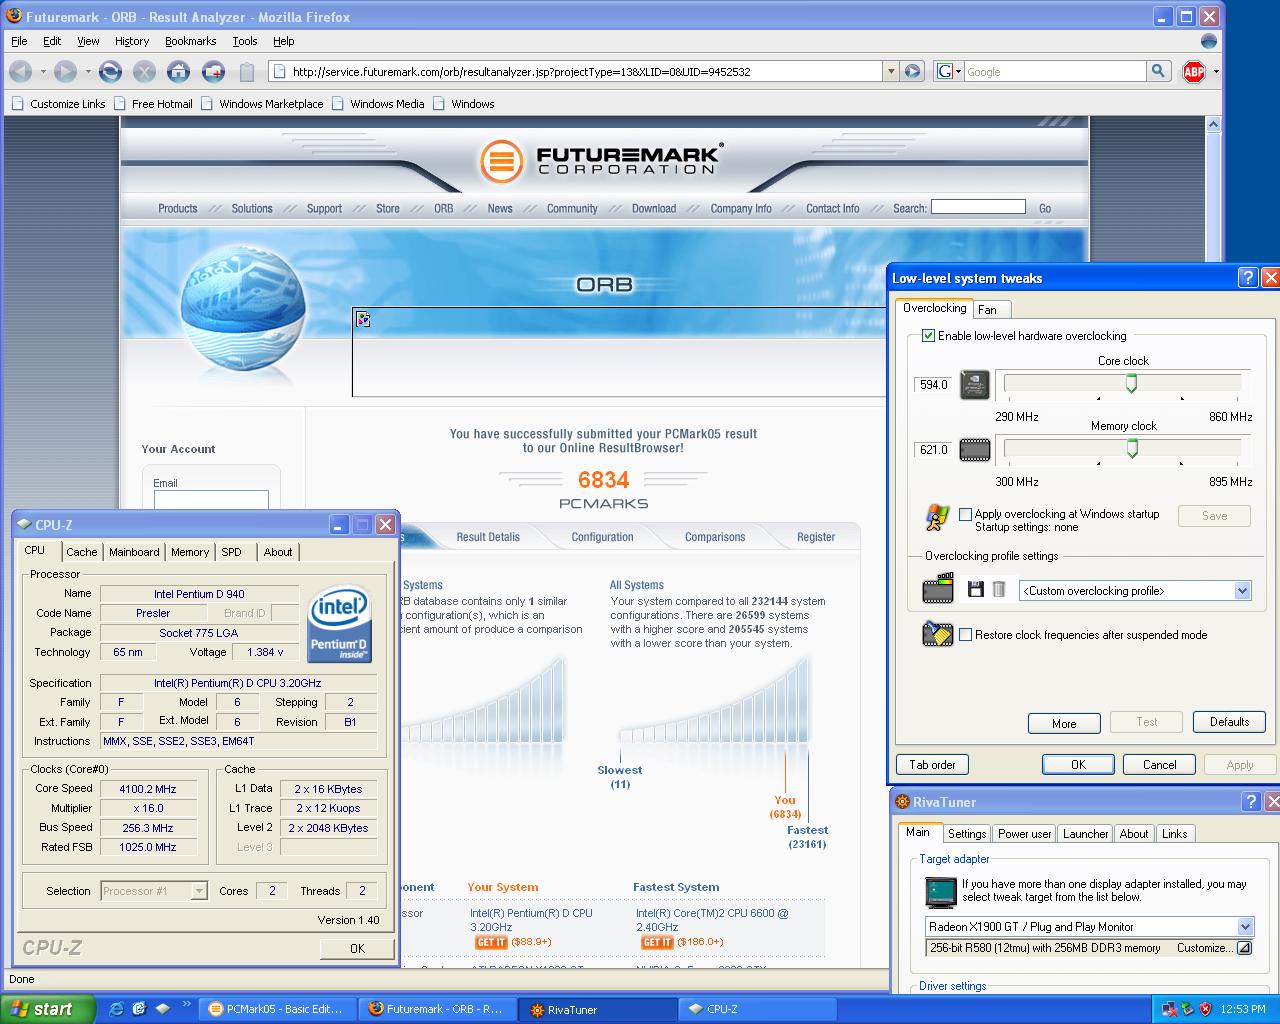The width and height of the screenshot is (1280, 1024).
Task: Click the bookmark-add toolbar icon in Firefox
Action: pyautogui.click(x=213, y=71)
